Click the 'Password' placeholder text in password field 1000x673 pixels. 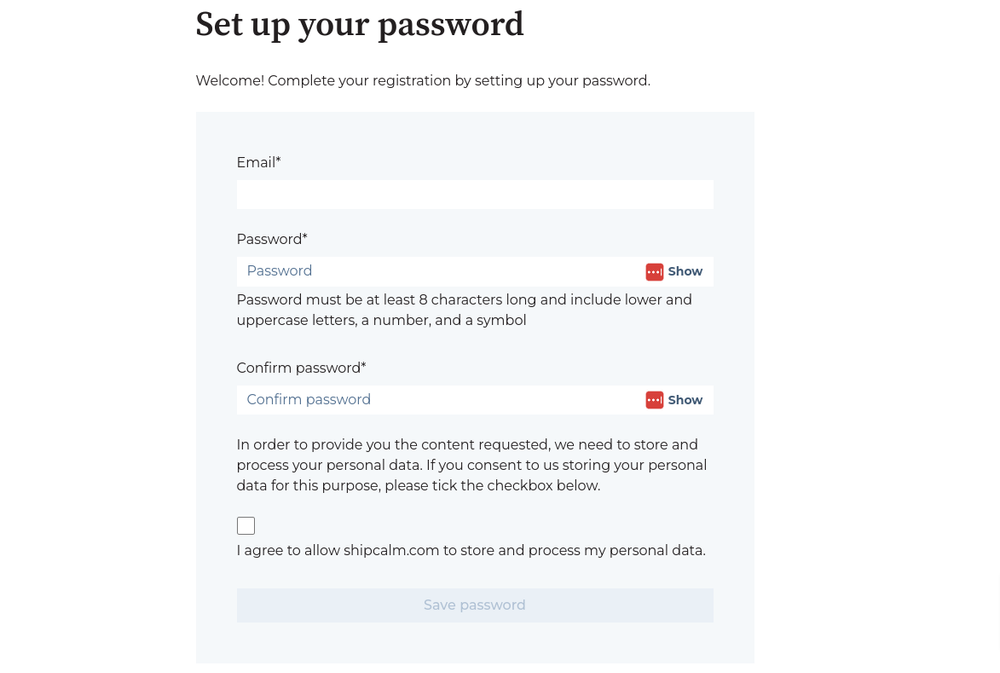point(279,271)
